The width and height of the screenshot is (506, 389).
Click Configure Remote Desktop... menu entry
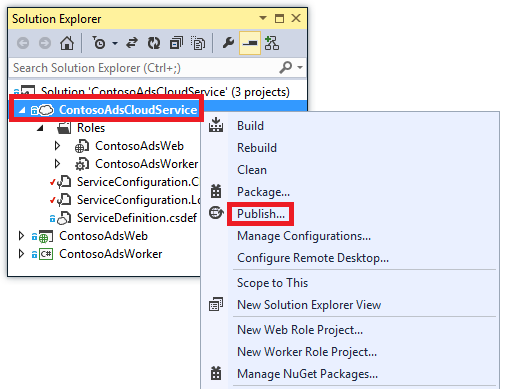(313, 258)
